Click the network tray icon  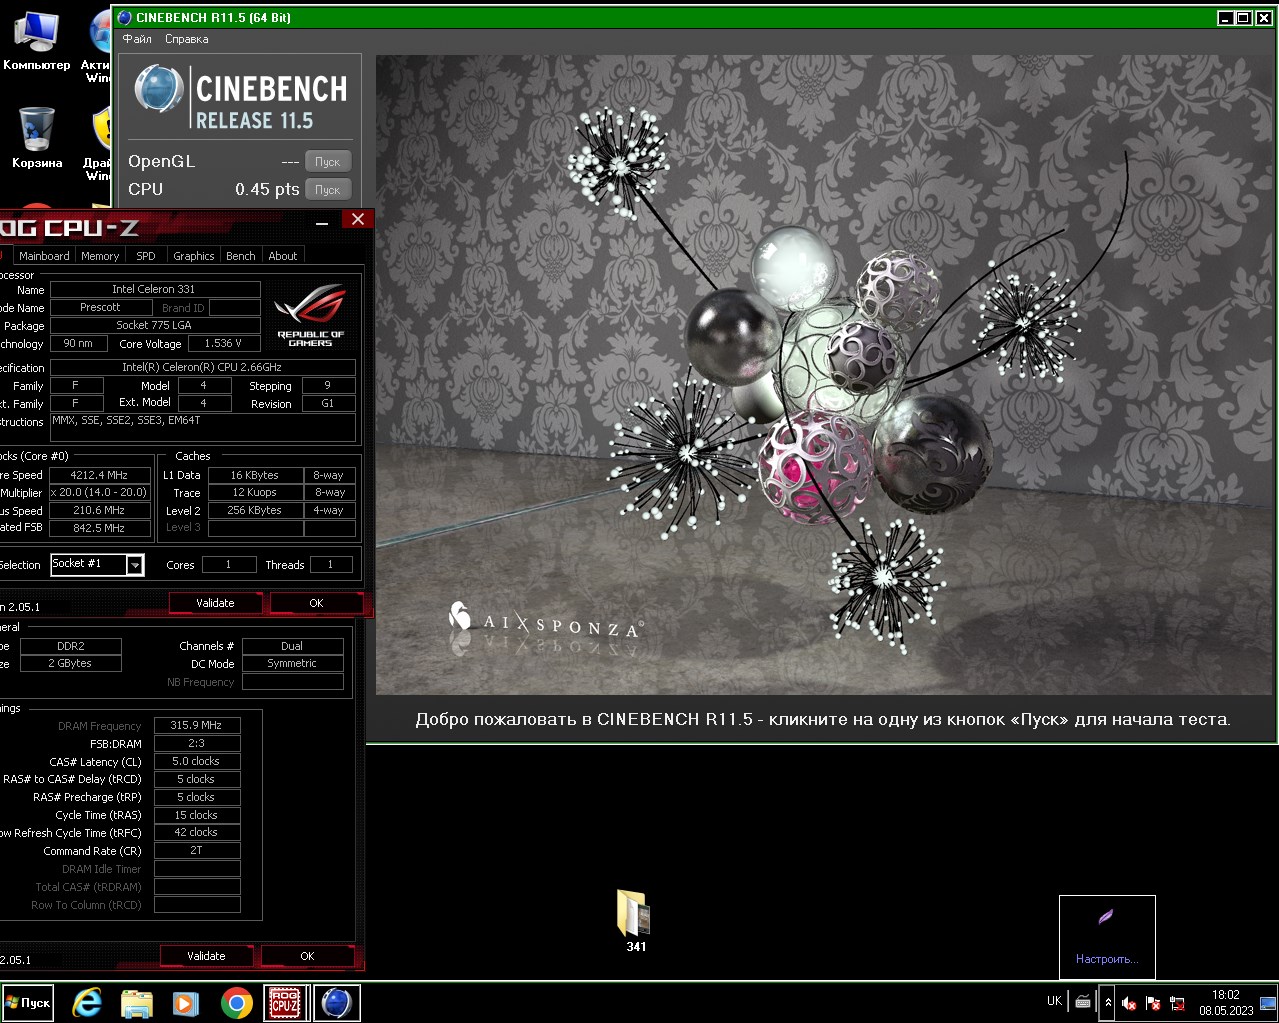pos(1177,1003)
